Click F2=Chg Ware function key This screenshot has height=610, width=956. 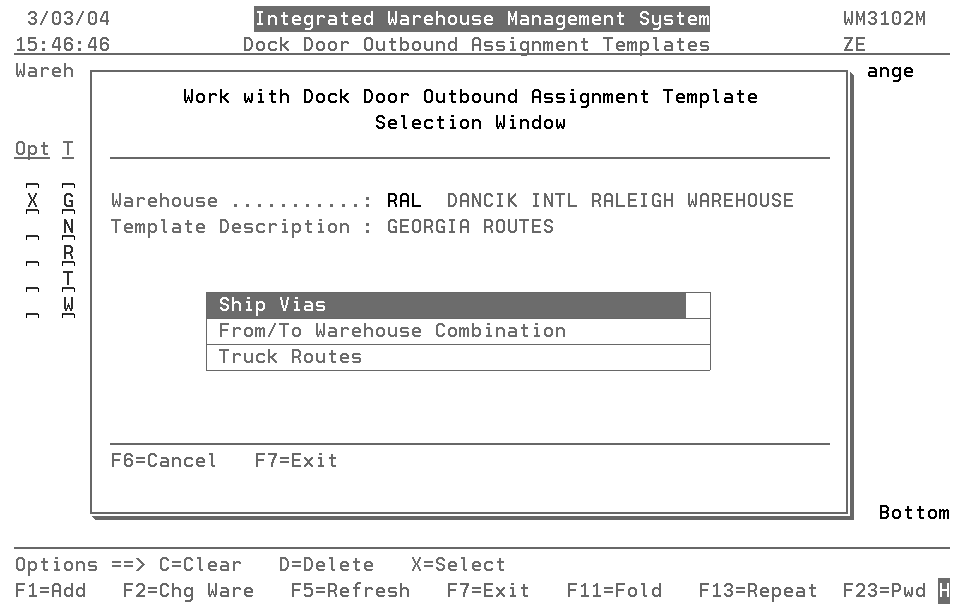188,591
